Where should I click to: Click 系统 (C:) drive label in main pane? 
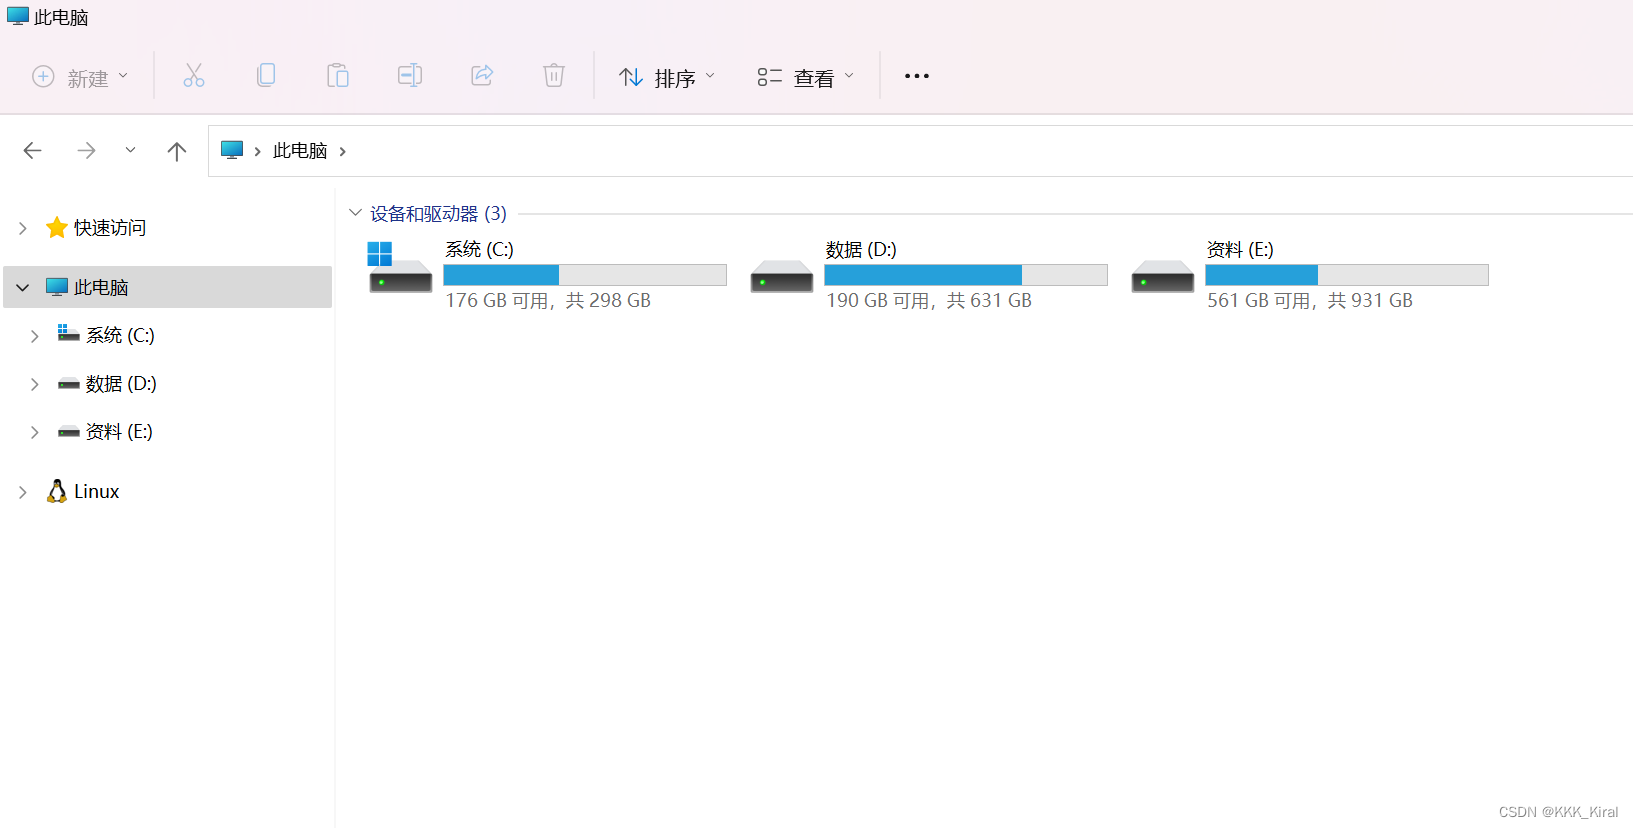tap(479, 249)
